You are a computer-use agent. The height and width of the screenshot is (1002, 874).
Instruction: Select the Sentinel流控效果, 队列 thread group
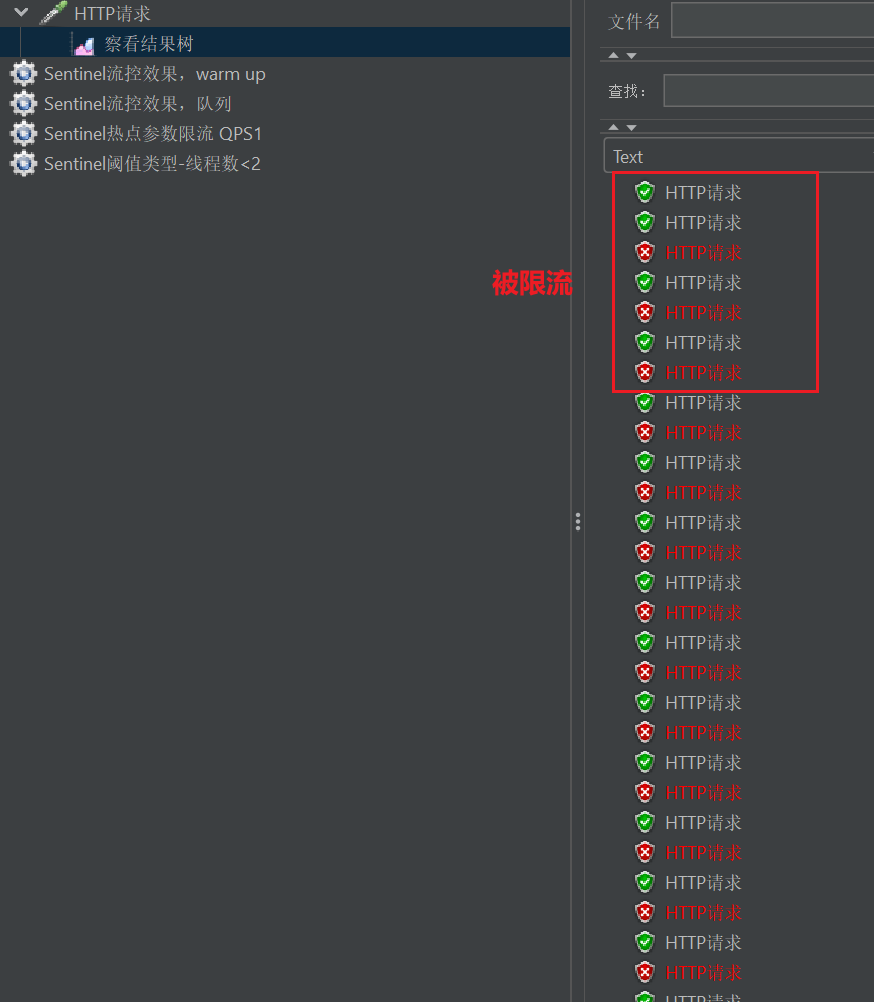[137, 104]
